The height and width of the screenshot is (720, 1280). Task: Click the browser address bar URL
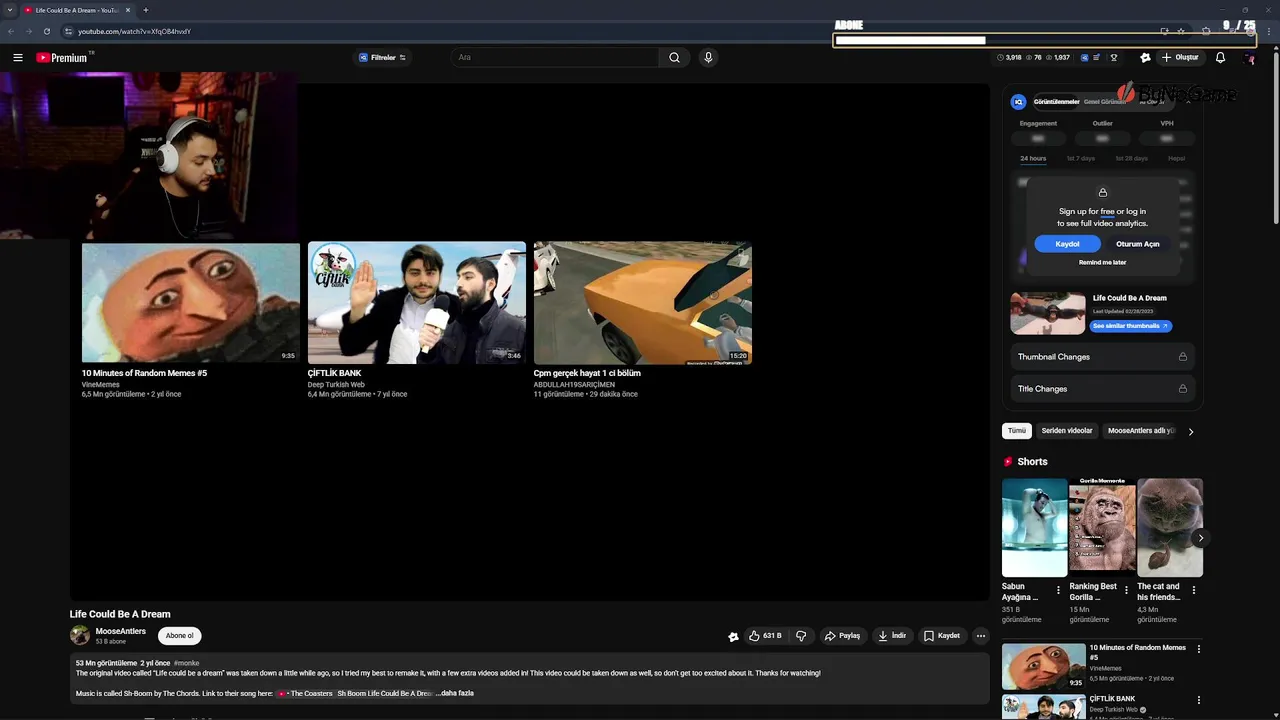pyautogui.click(x=134, y=31)
